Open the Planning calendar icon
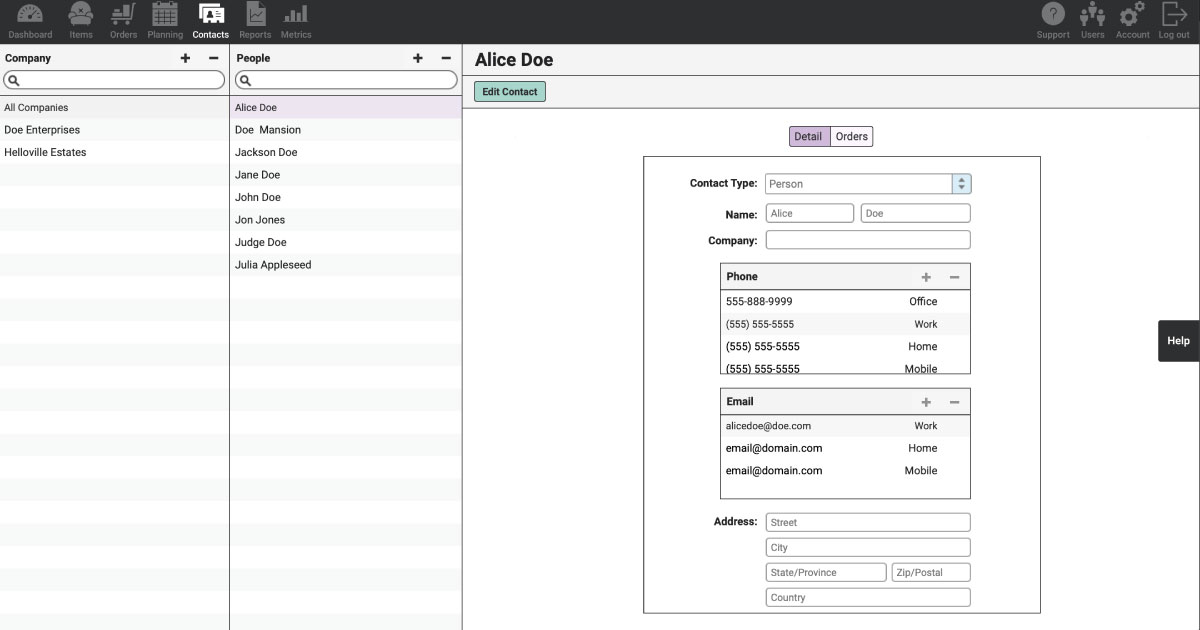Viewport: 1200px width, 630px height. [x=165, y=14]
